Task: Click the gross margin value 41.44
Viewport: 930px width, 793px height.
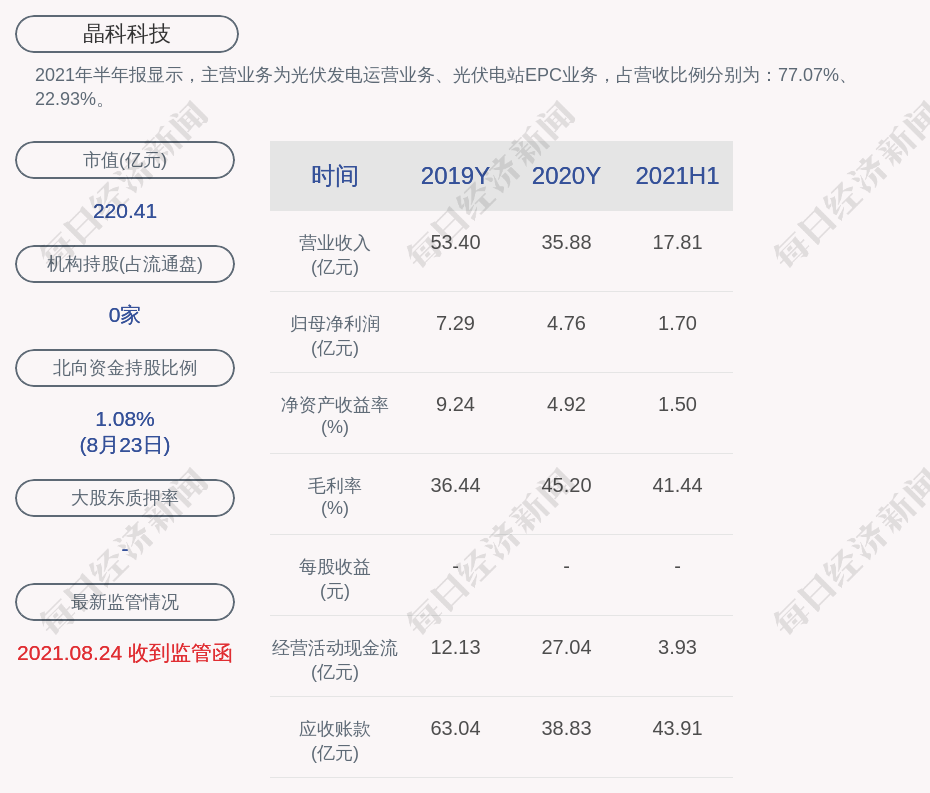Action: click(677, 485)
